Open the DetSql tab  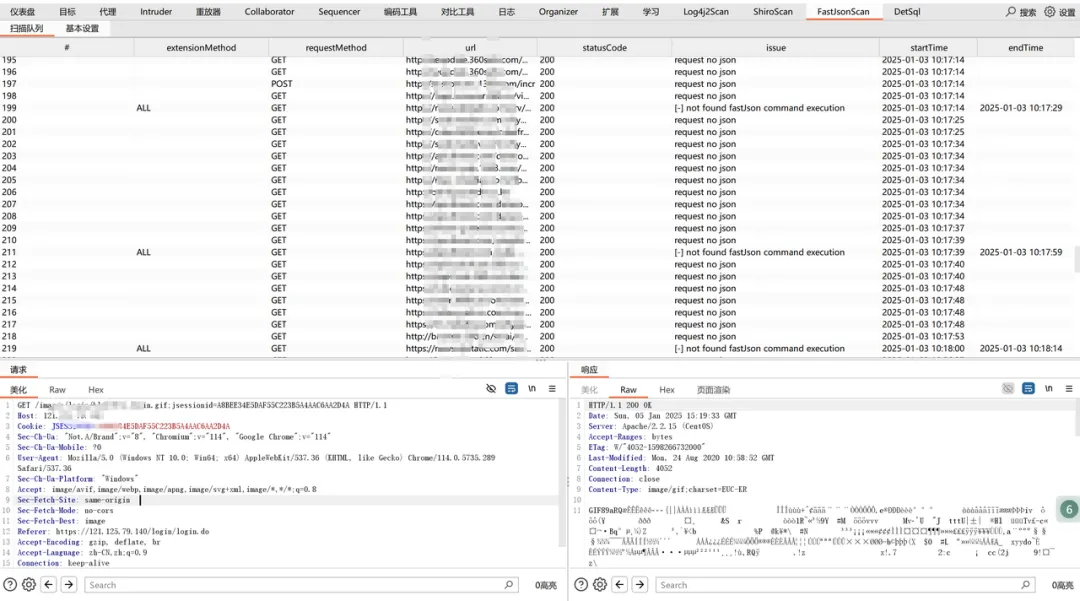(x=906, y=12)
